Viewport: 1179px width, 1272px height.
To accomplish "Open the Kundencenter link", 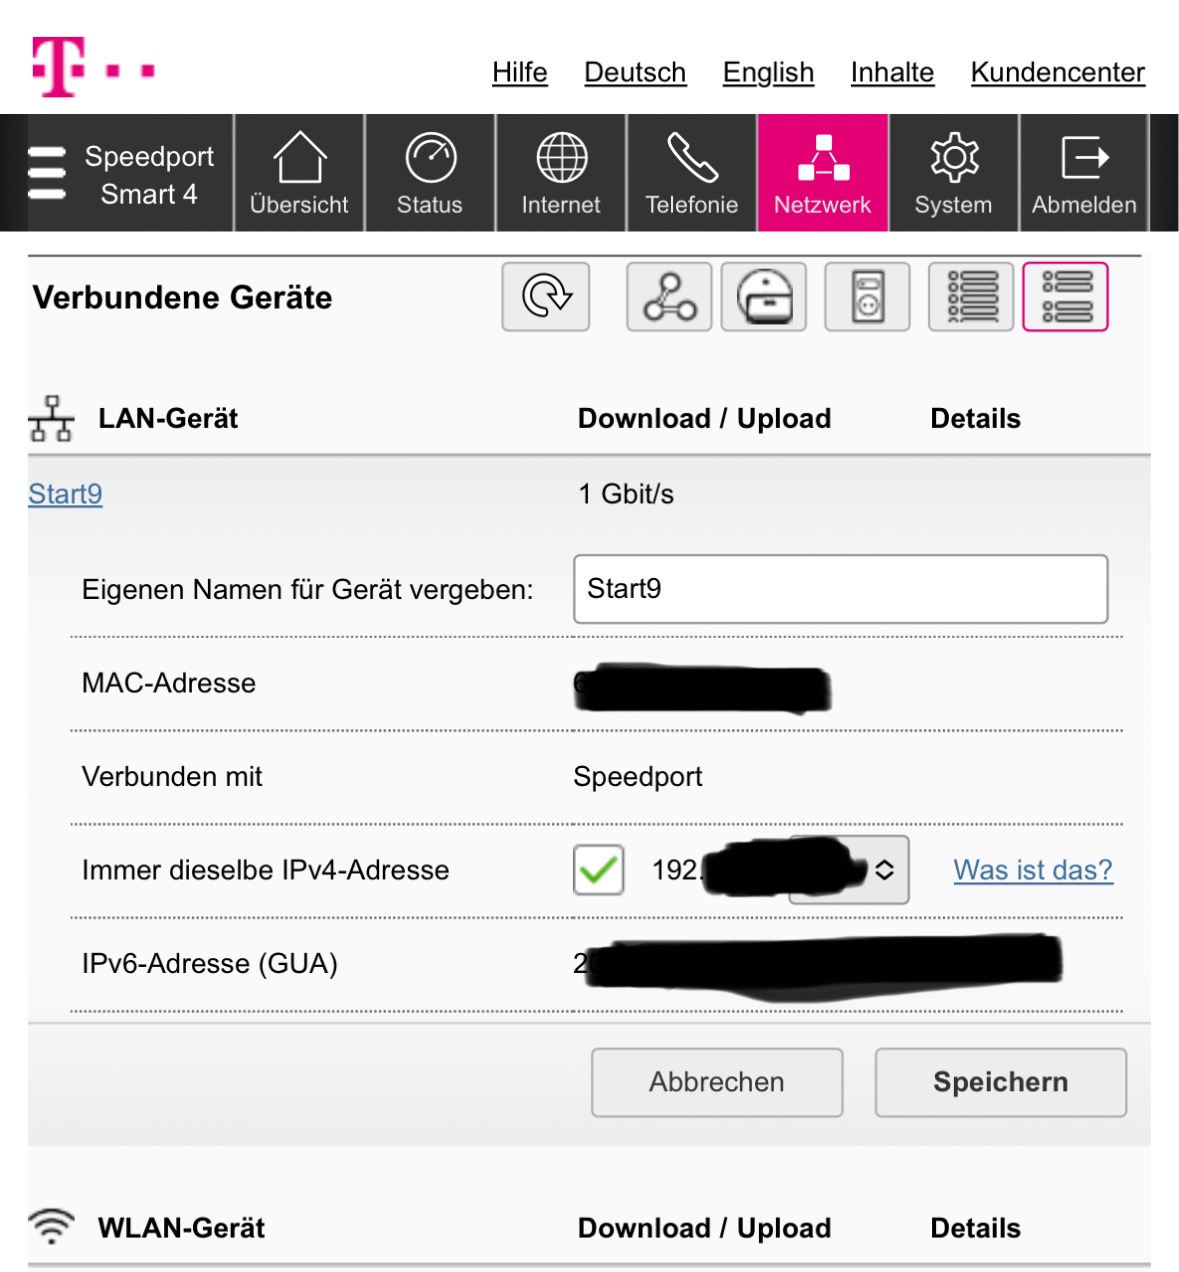I will point(1058,72).
